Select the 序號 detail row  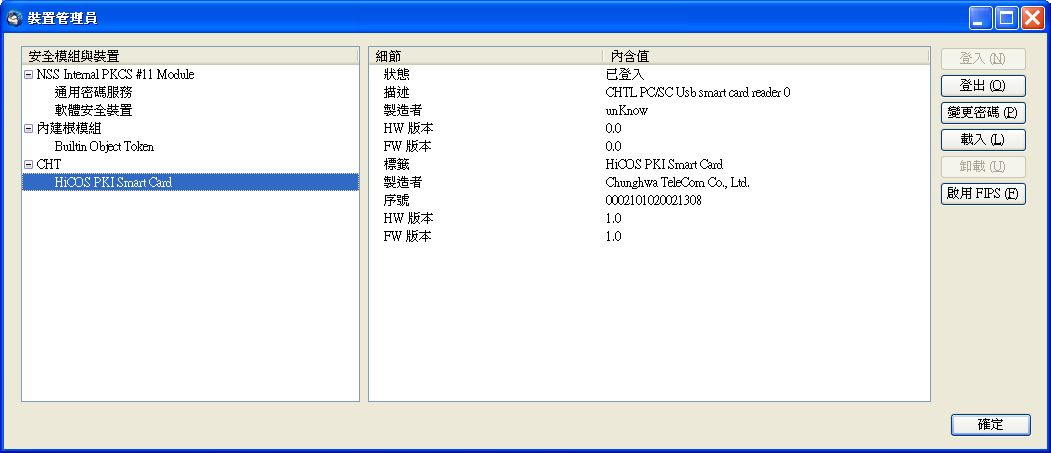pyautogui.click(x=649, y=200)
